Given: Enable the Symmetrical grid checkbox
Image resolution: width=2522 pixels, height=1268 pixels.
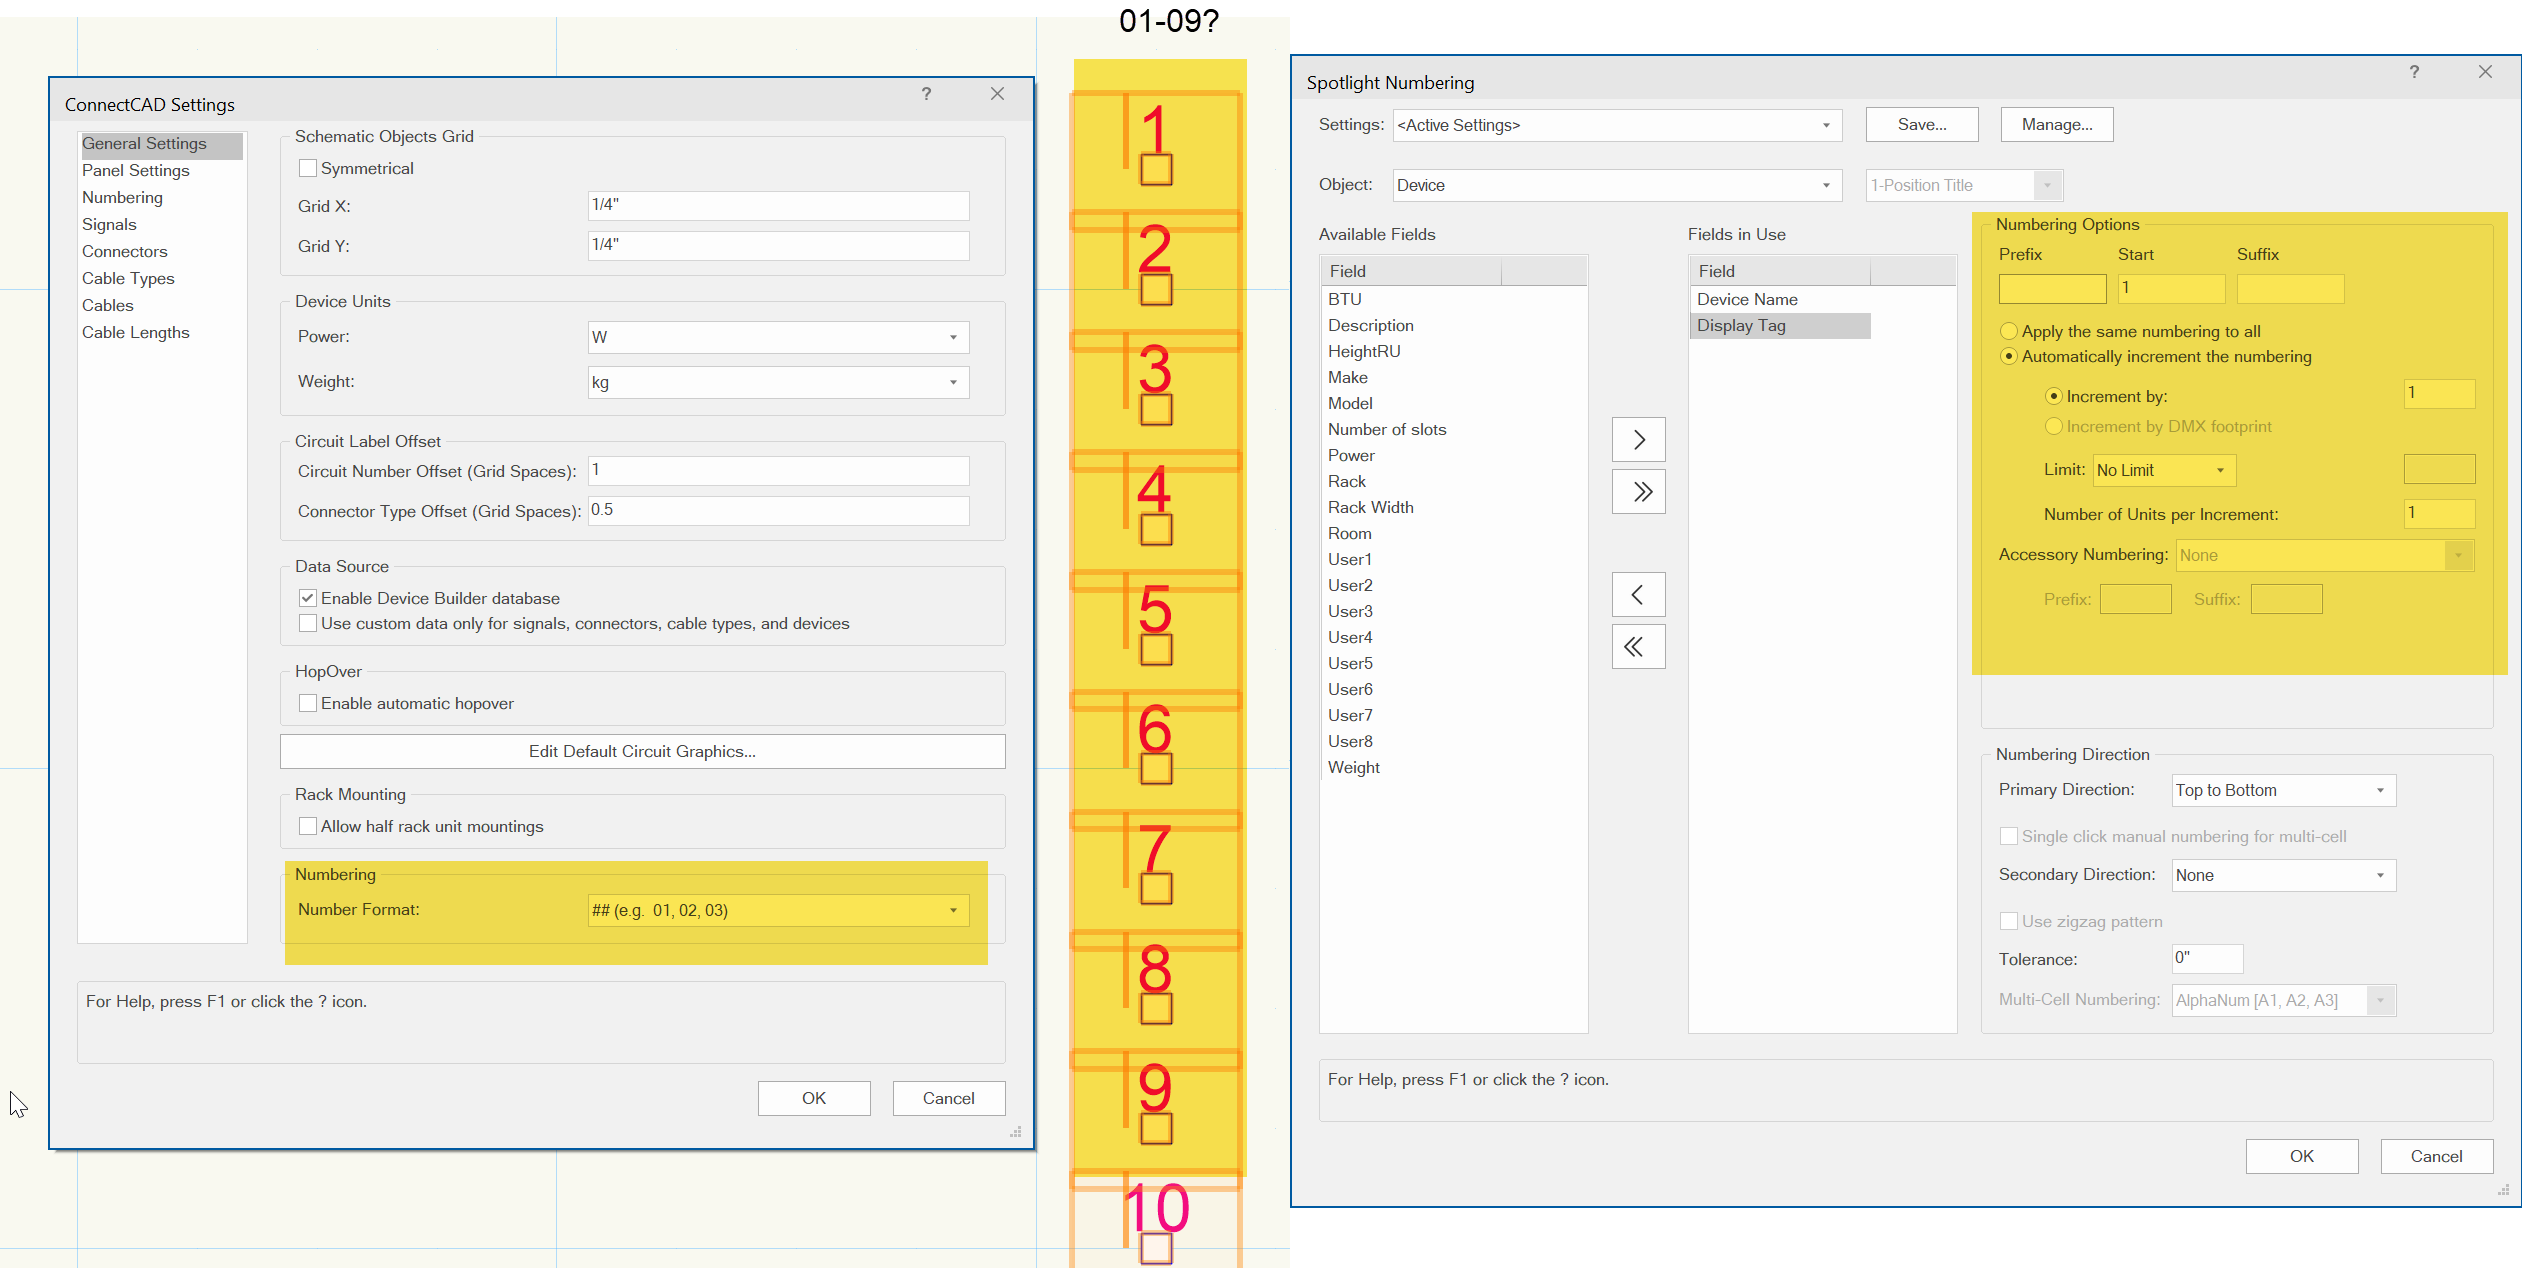Looking at the screenshot, I should (308, 167).
